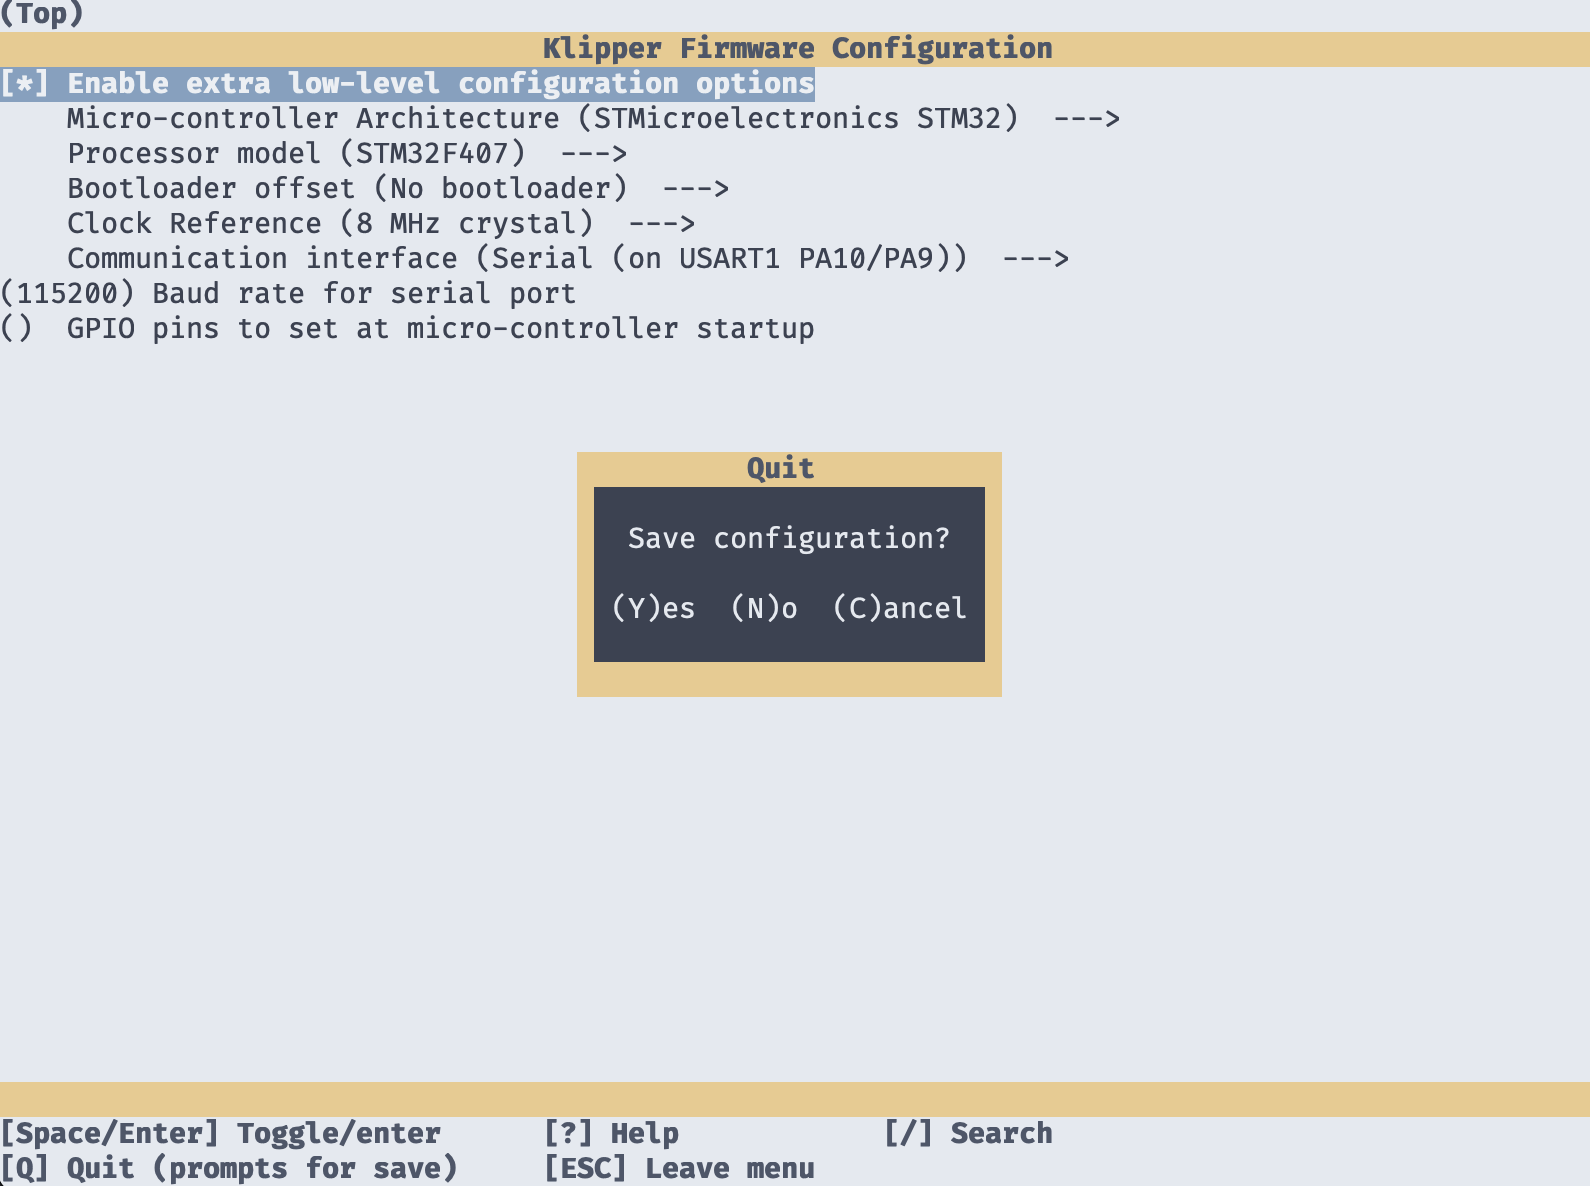Click the [Space/Enter] Toggle/enter hint
This screenshot has height=1186, width=1590.
220,1134
